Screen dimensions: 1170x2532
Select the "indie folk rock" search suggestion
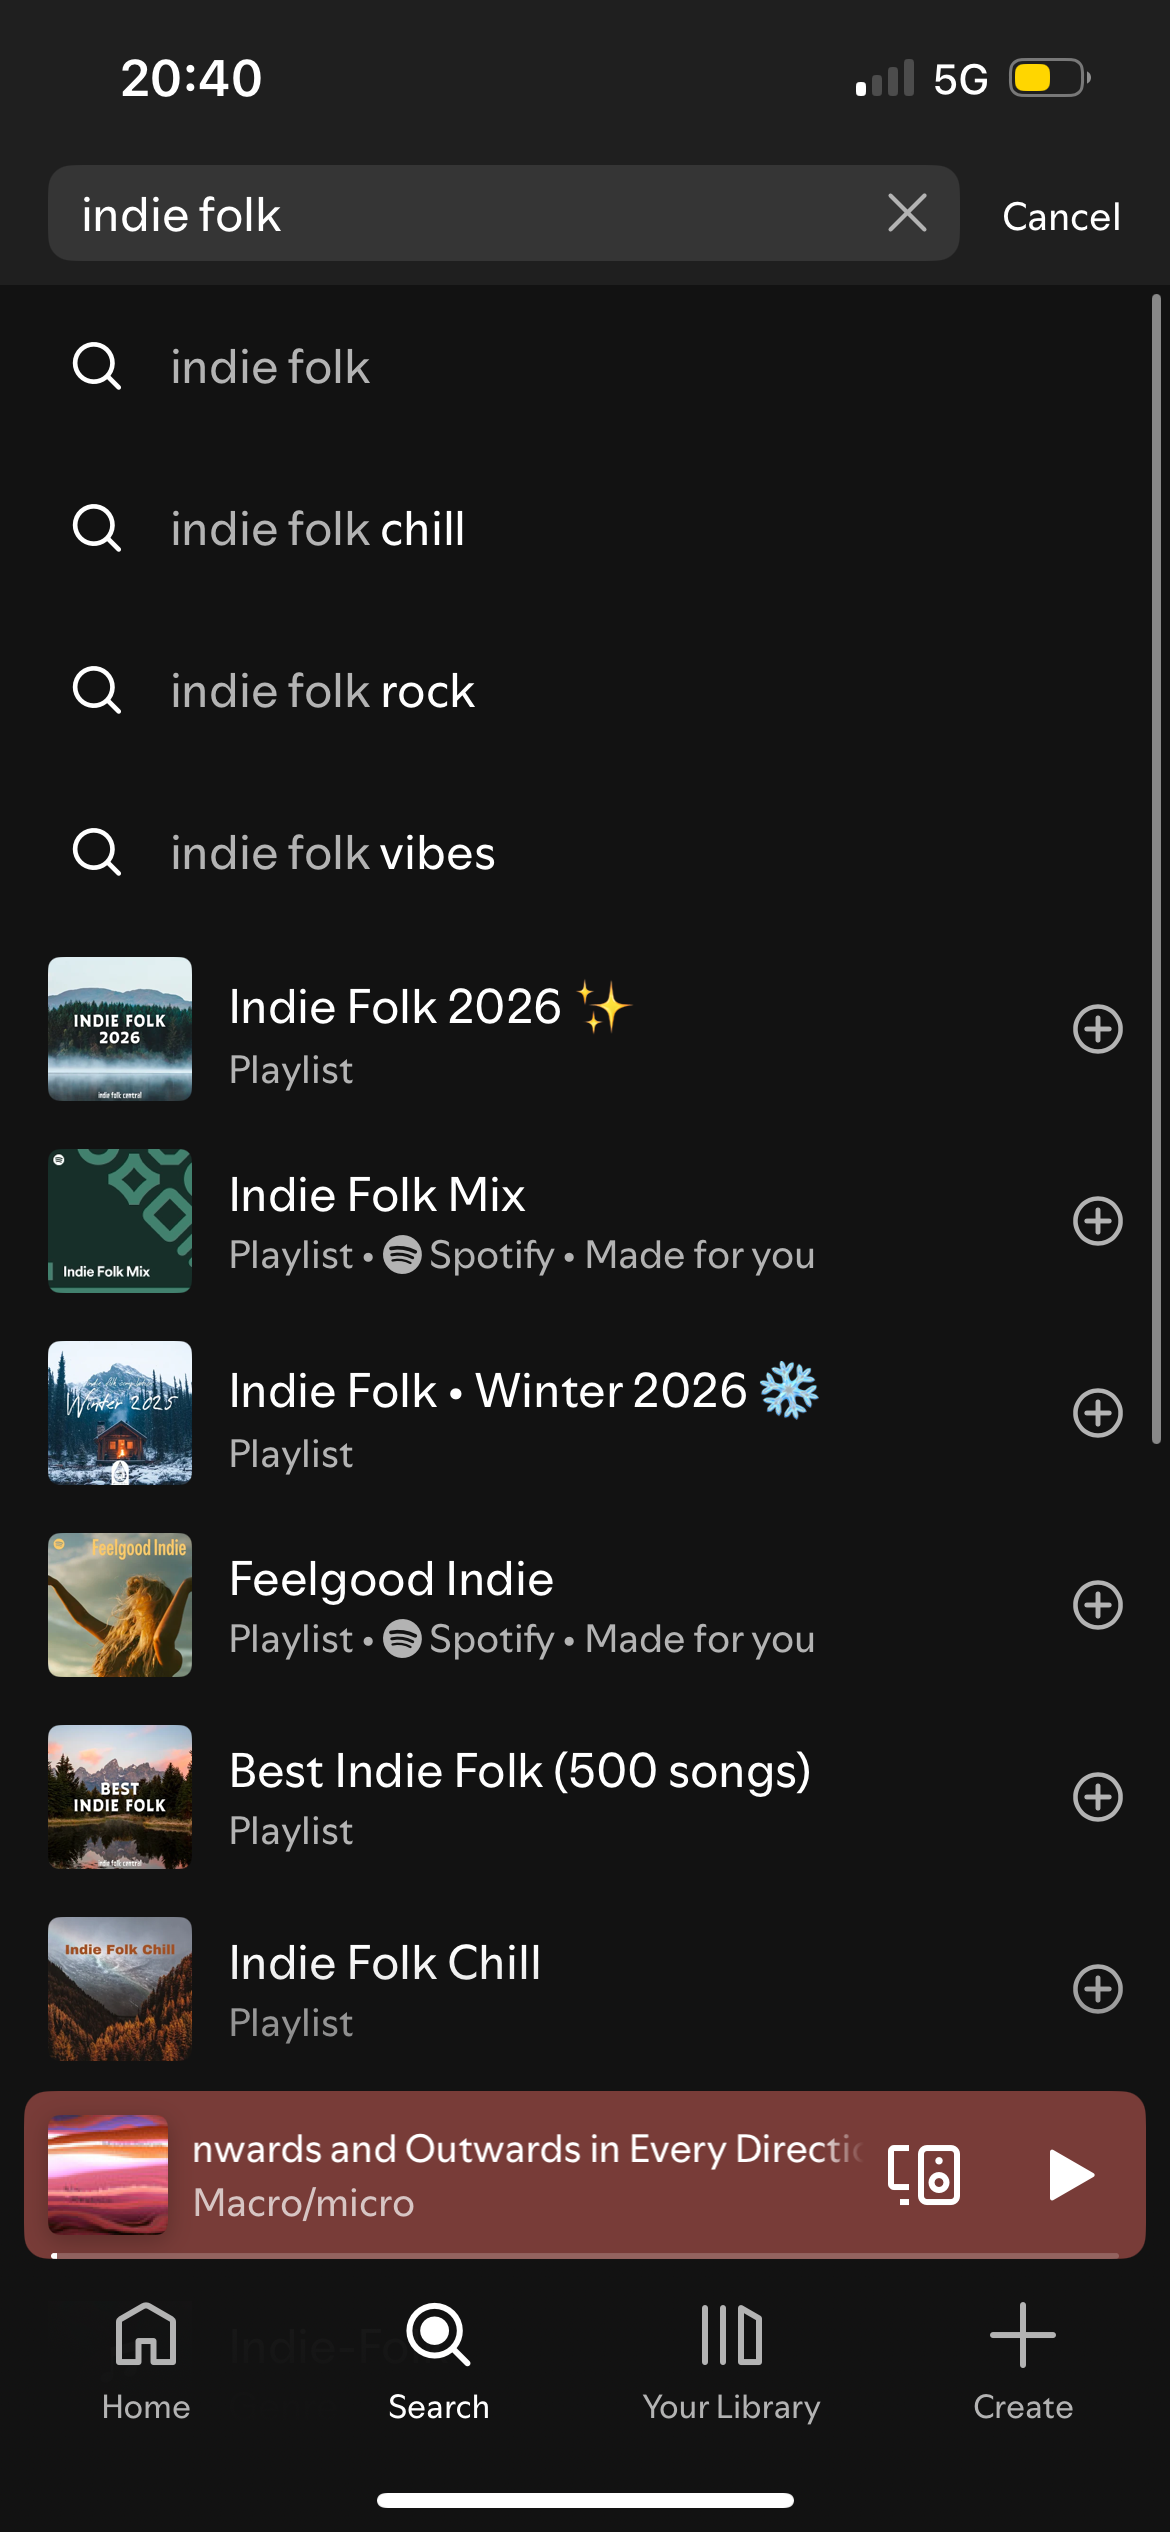click(x=322, y=691)
